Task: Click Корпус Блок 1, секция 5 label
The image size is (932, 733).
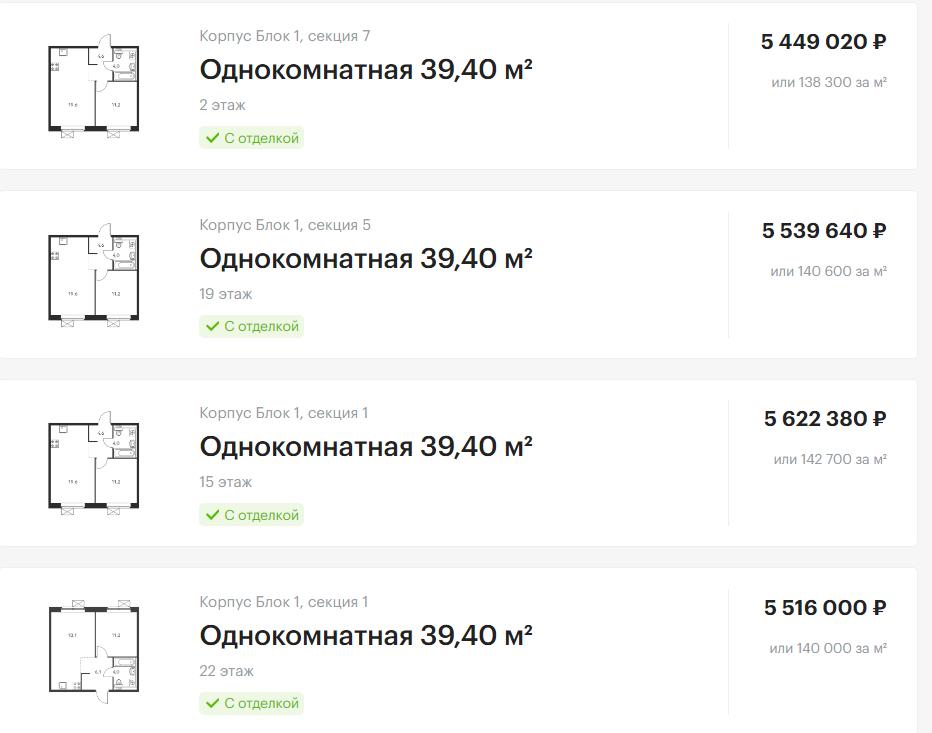Action: [x=285, y=225]
